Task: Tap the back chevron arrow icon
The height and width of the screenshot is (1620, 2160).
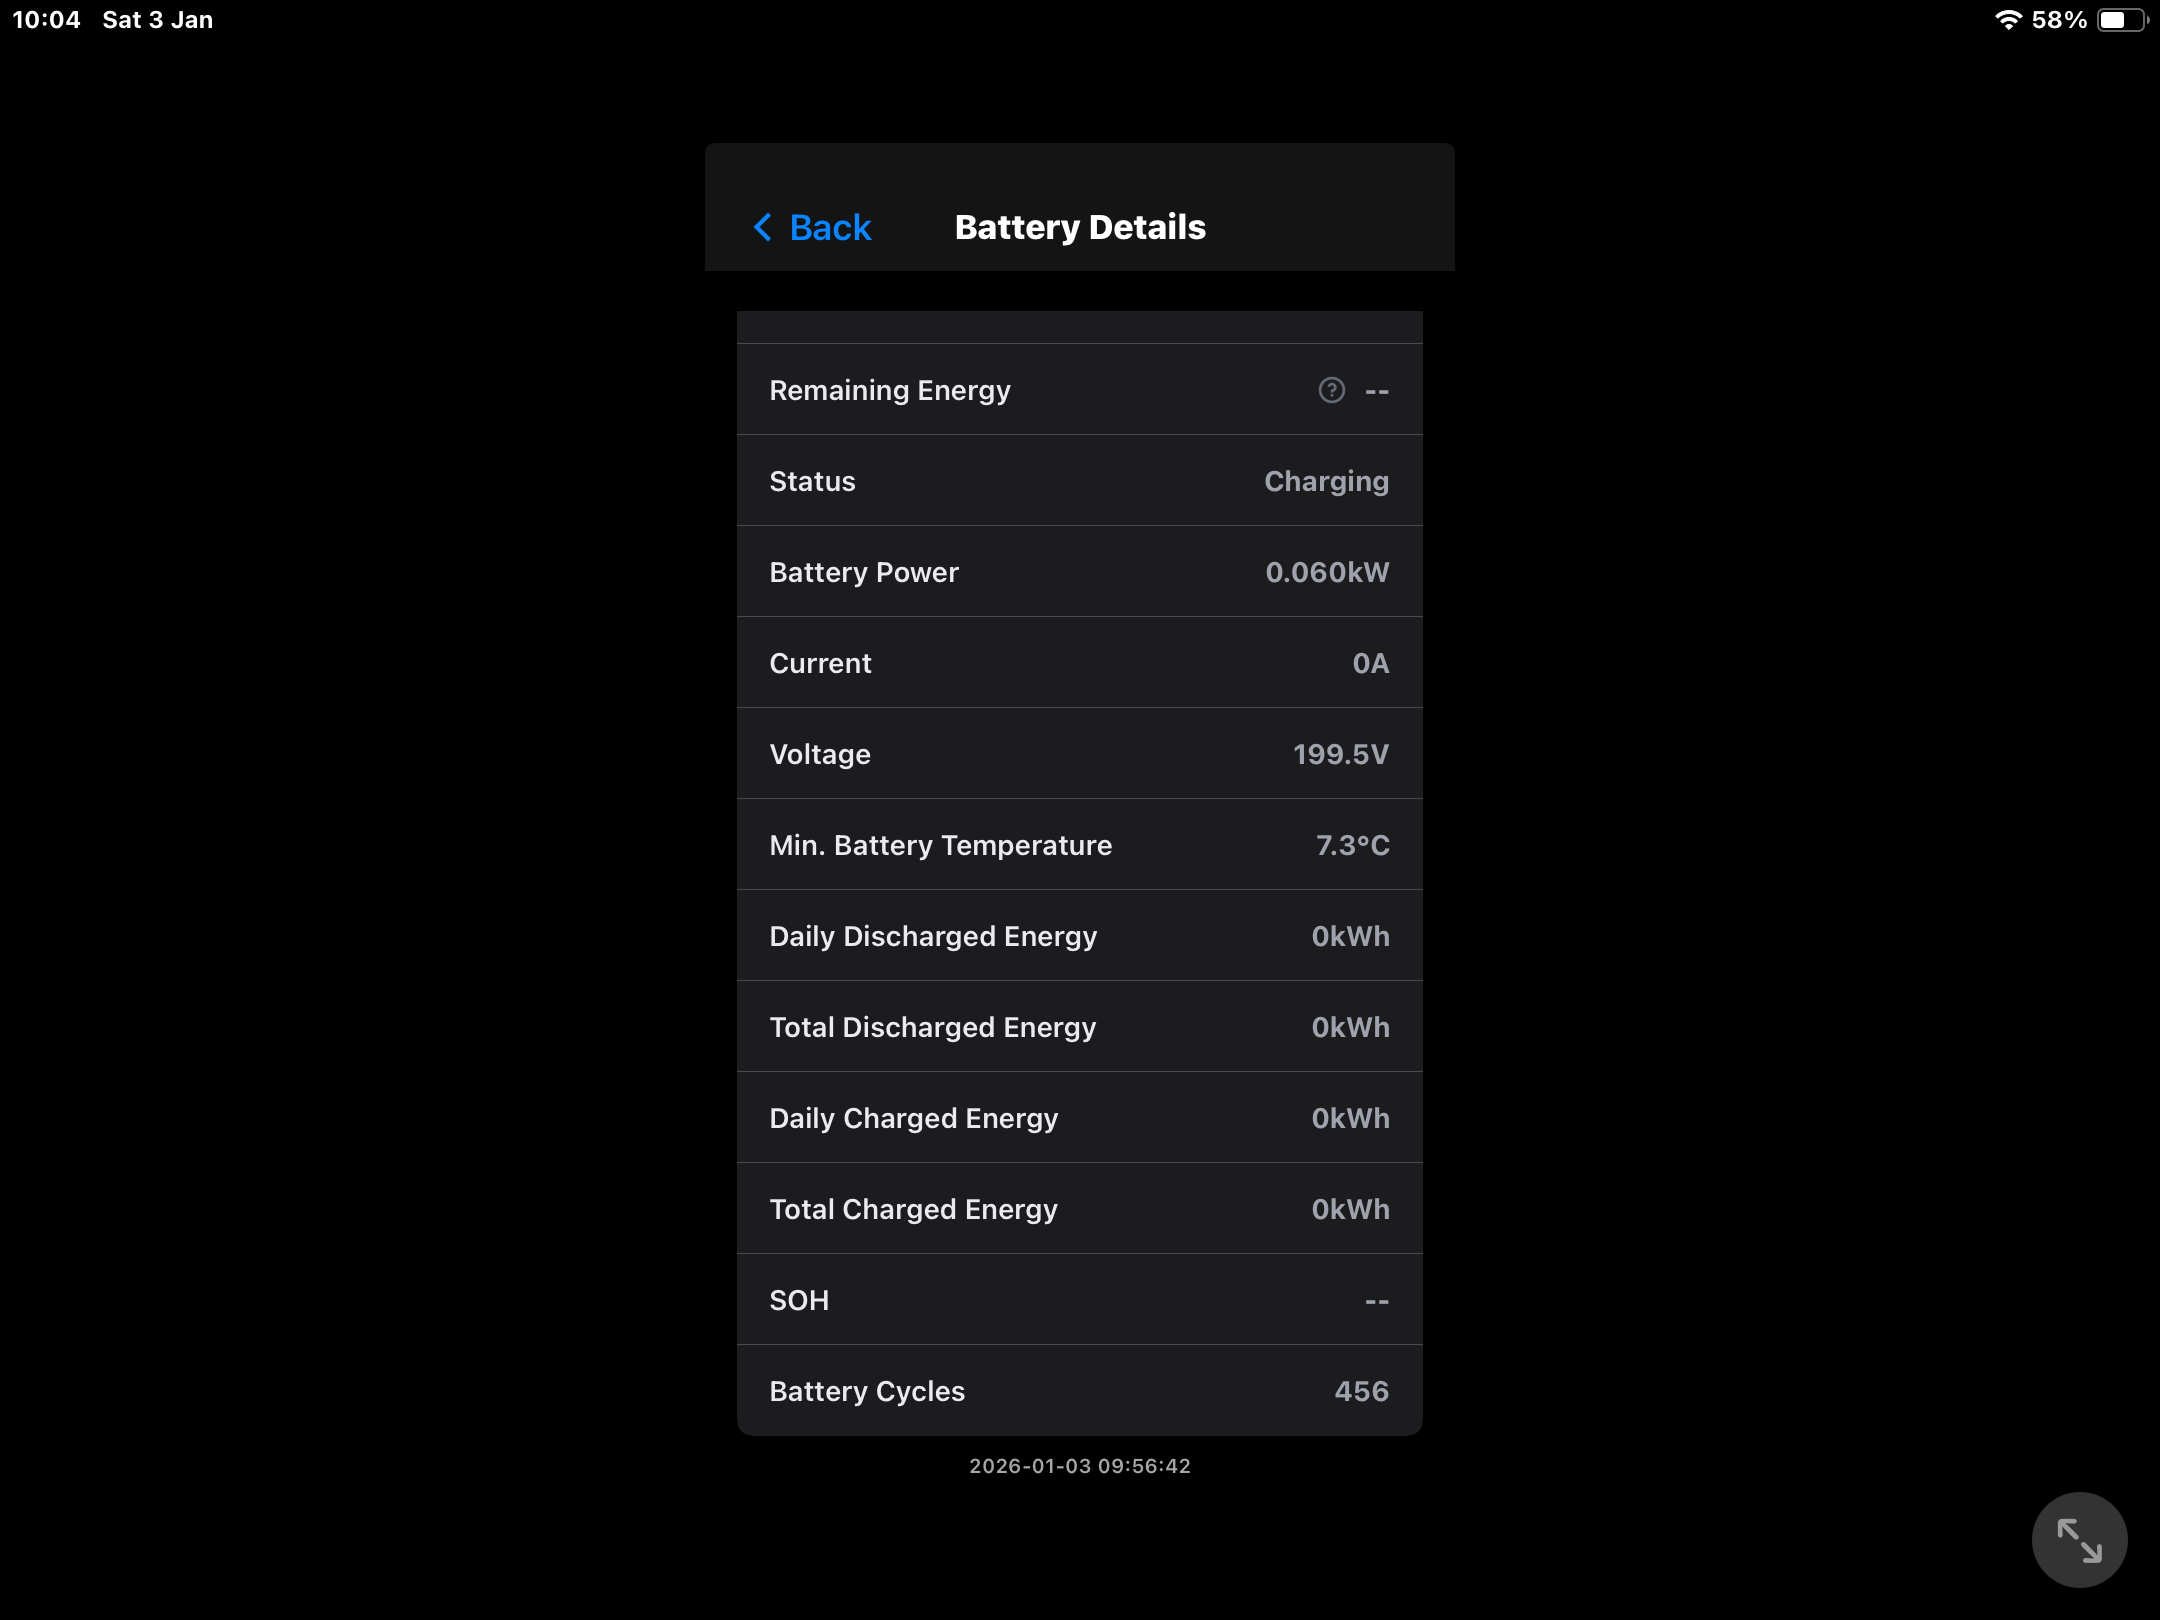Action: (763, 227)
